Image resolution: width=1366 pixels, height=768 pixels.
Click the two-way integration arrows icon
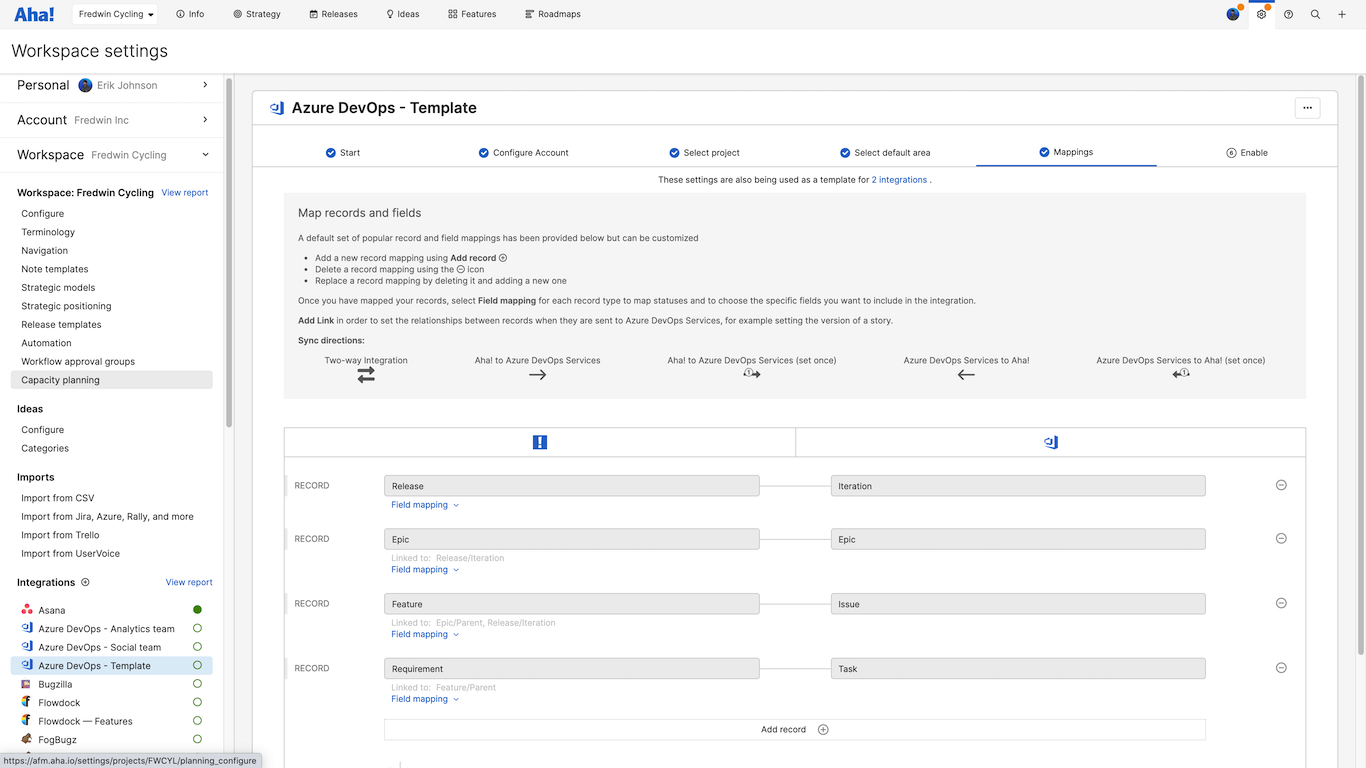pyautogui.click(x=366, y=375)
